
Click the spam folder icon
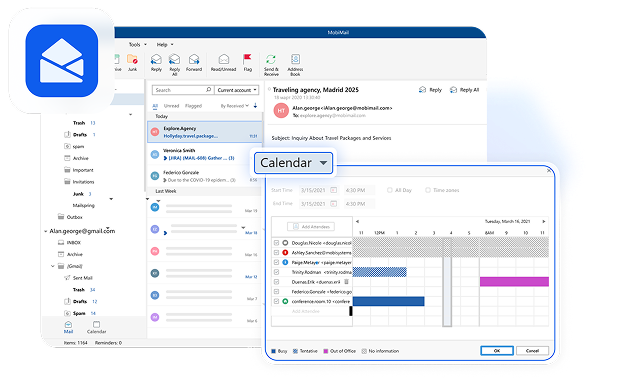coord(67,146)
